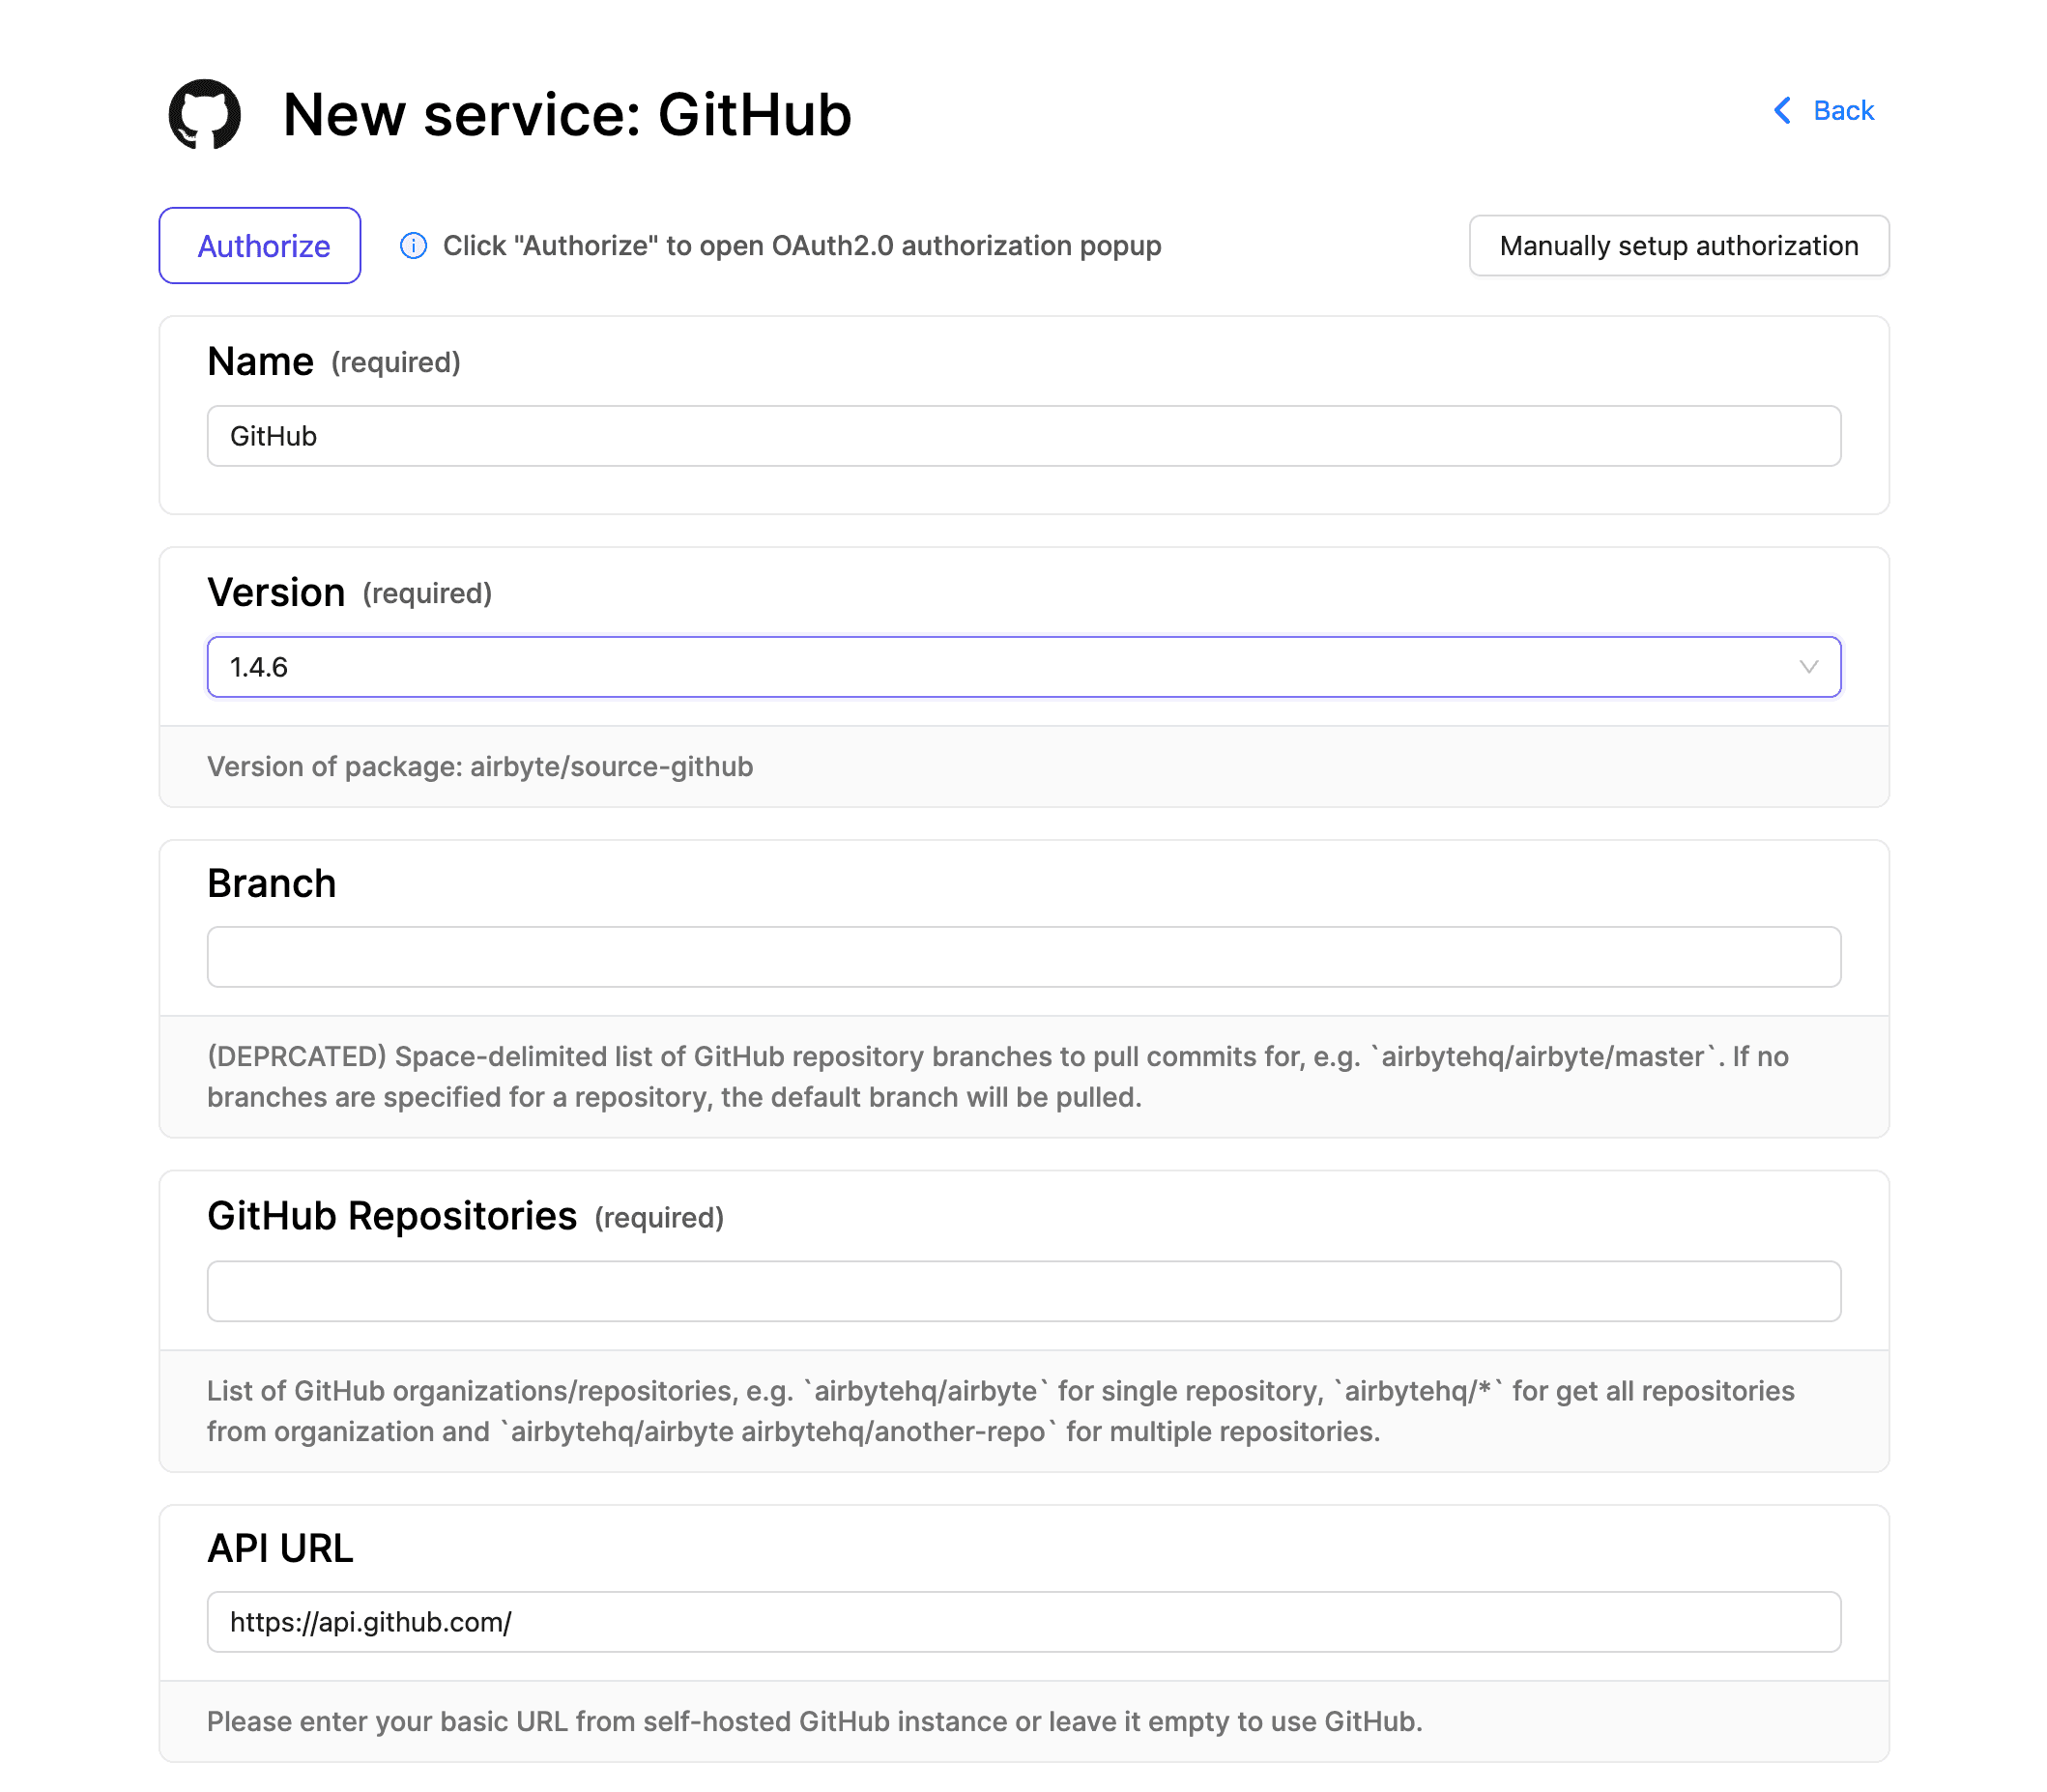Image resolution: width=2047 pixels, height=1792 pixels.
Task: Click the Name field label
Action: tap(260, 361)
